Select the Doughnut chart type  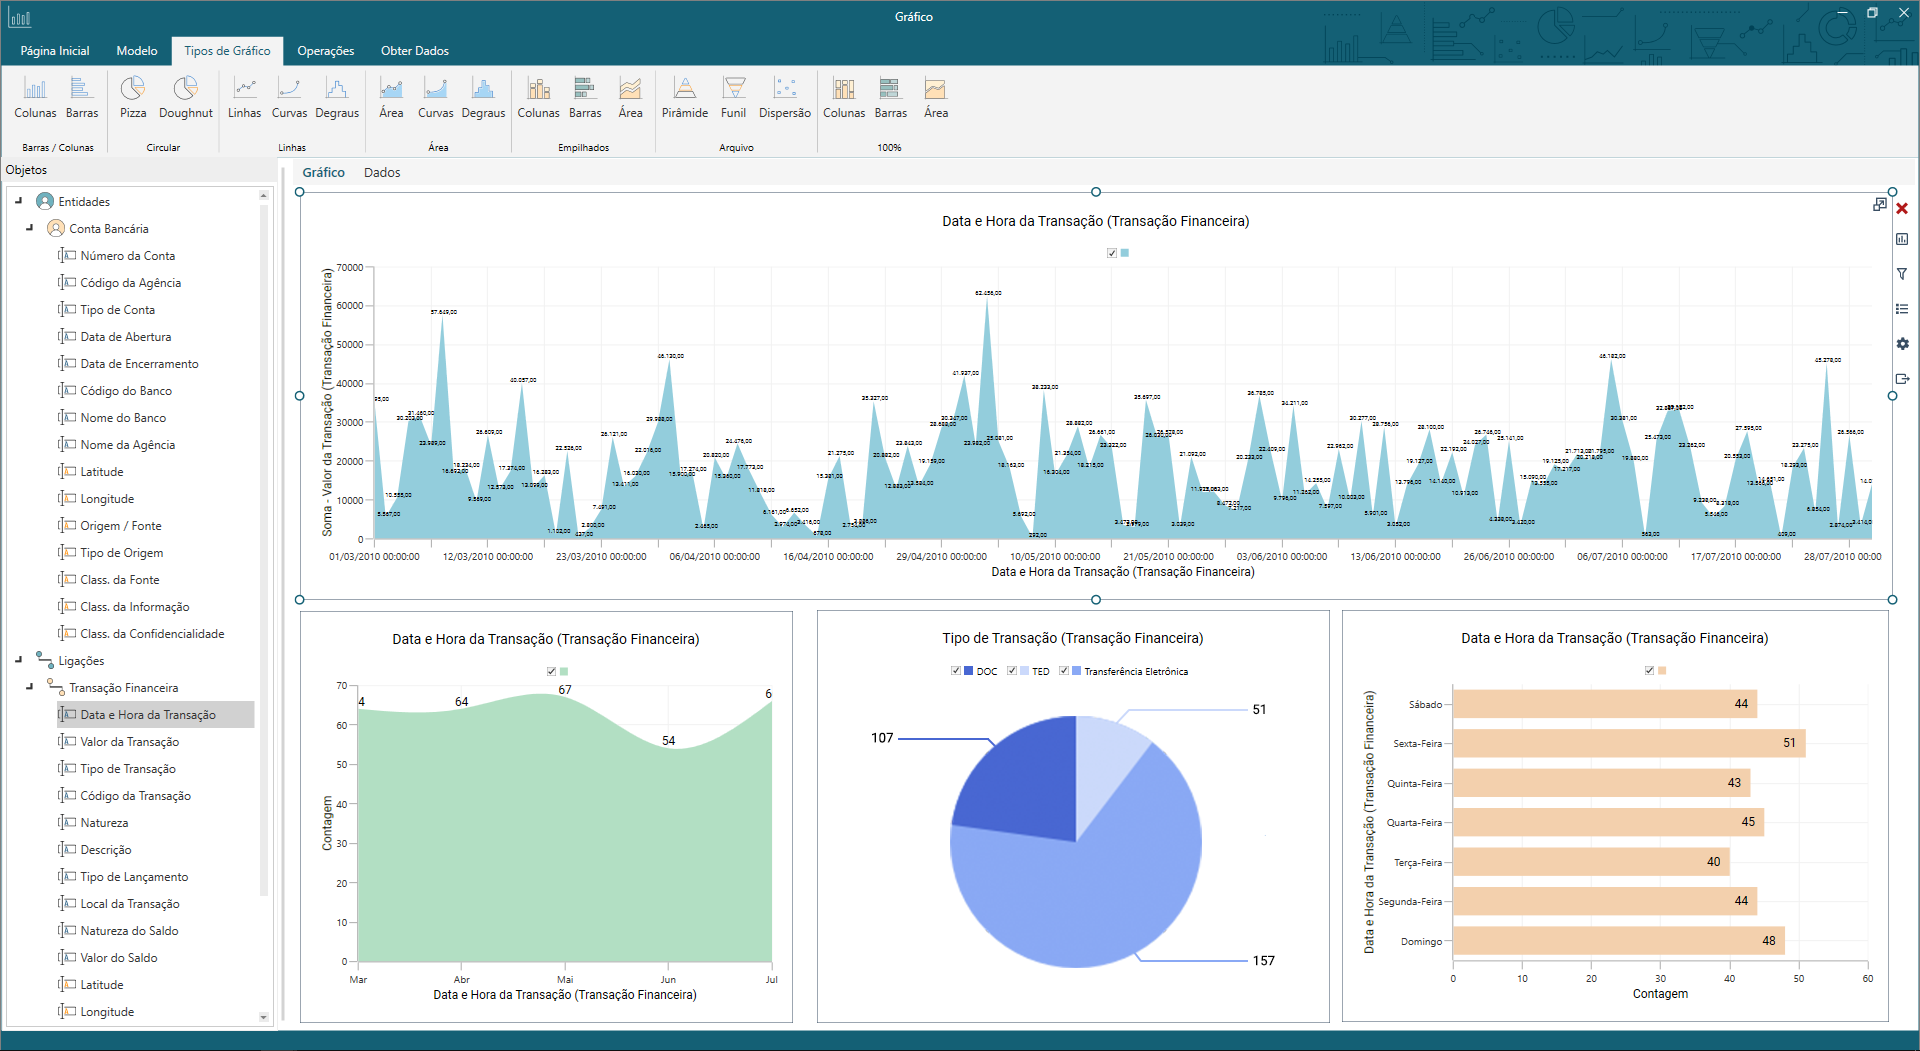tap(185, 98)
